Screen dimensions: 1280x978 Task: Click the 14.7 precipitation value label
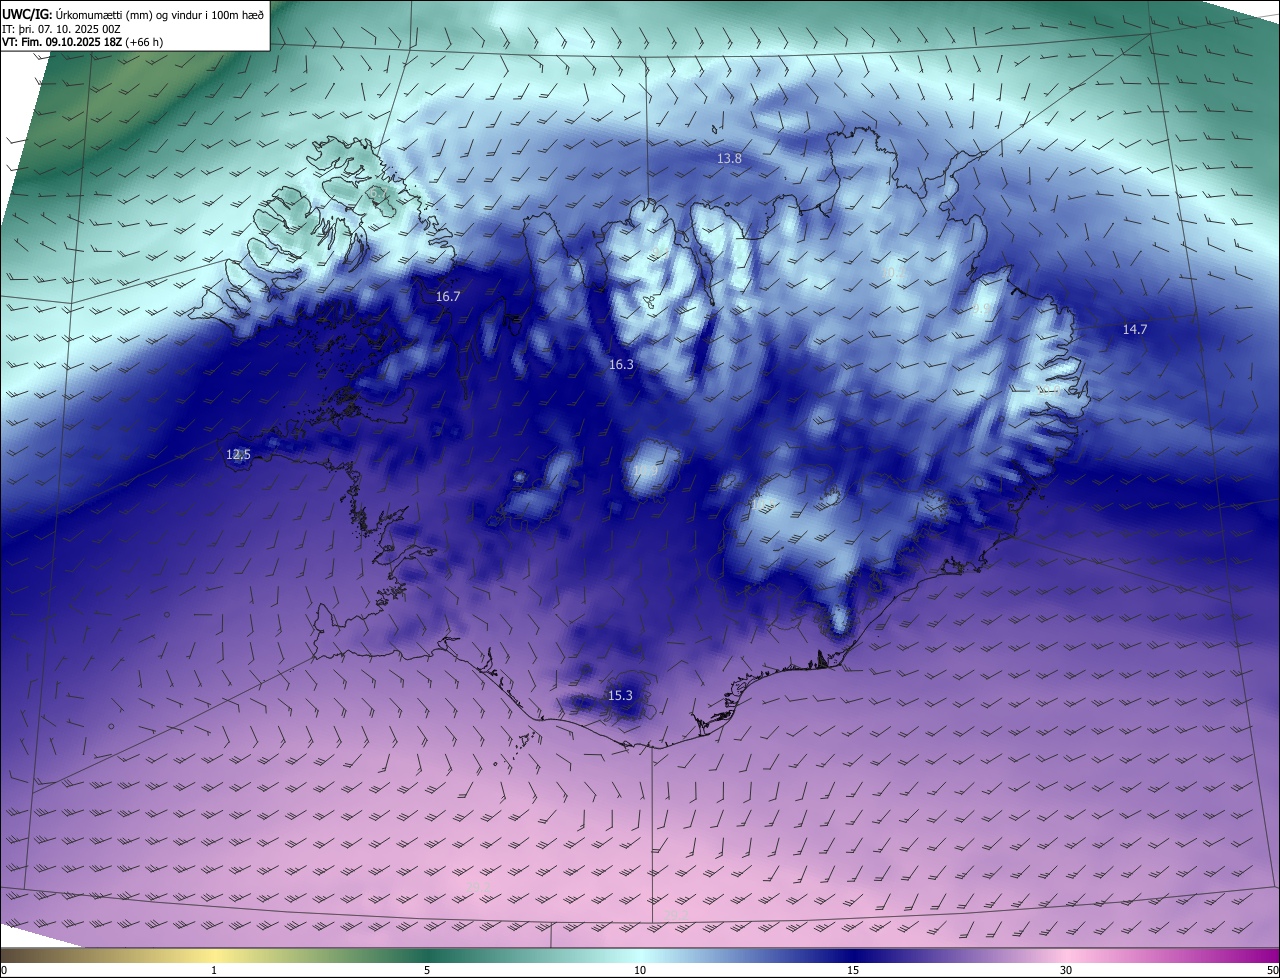[x=1134, y=329]
